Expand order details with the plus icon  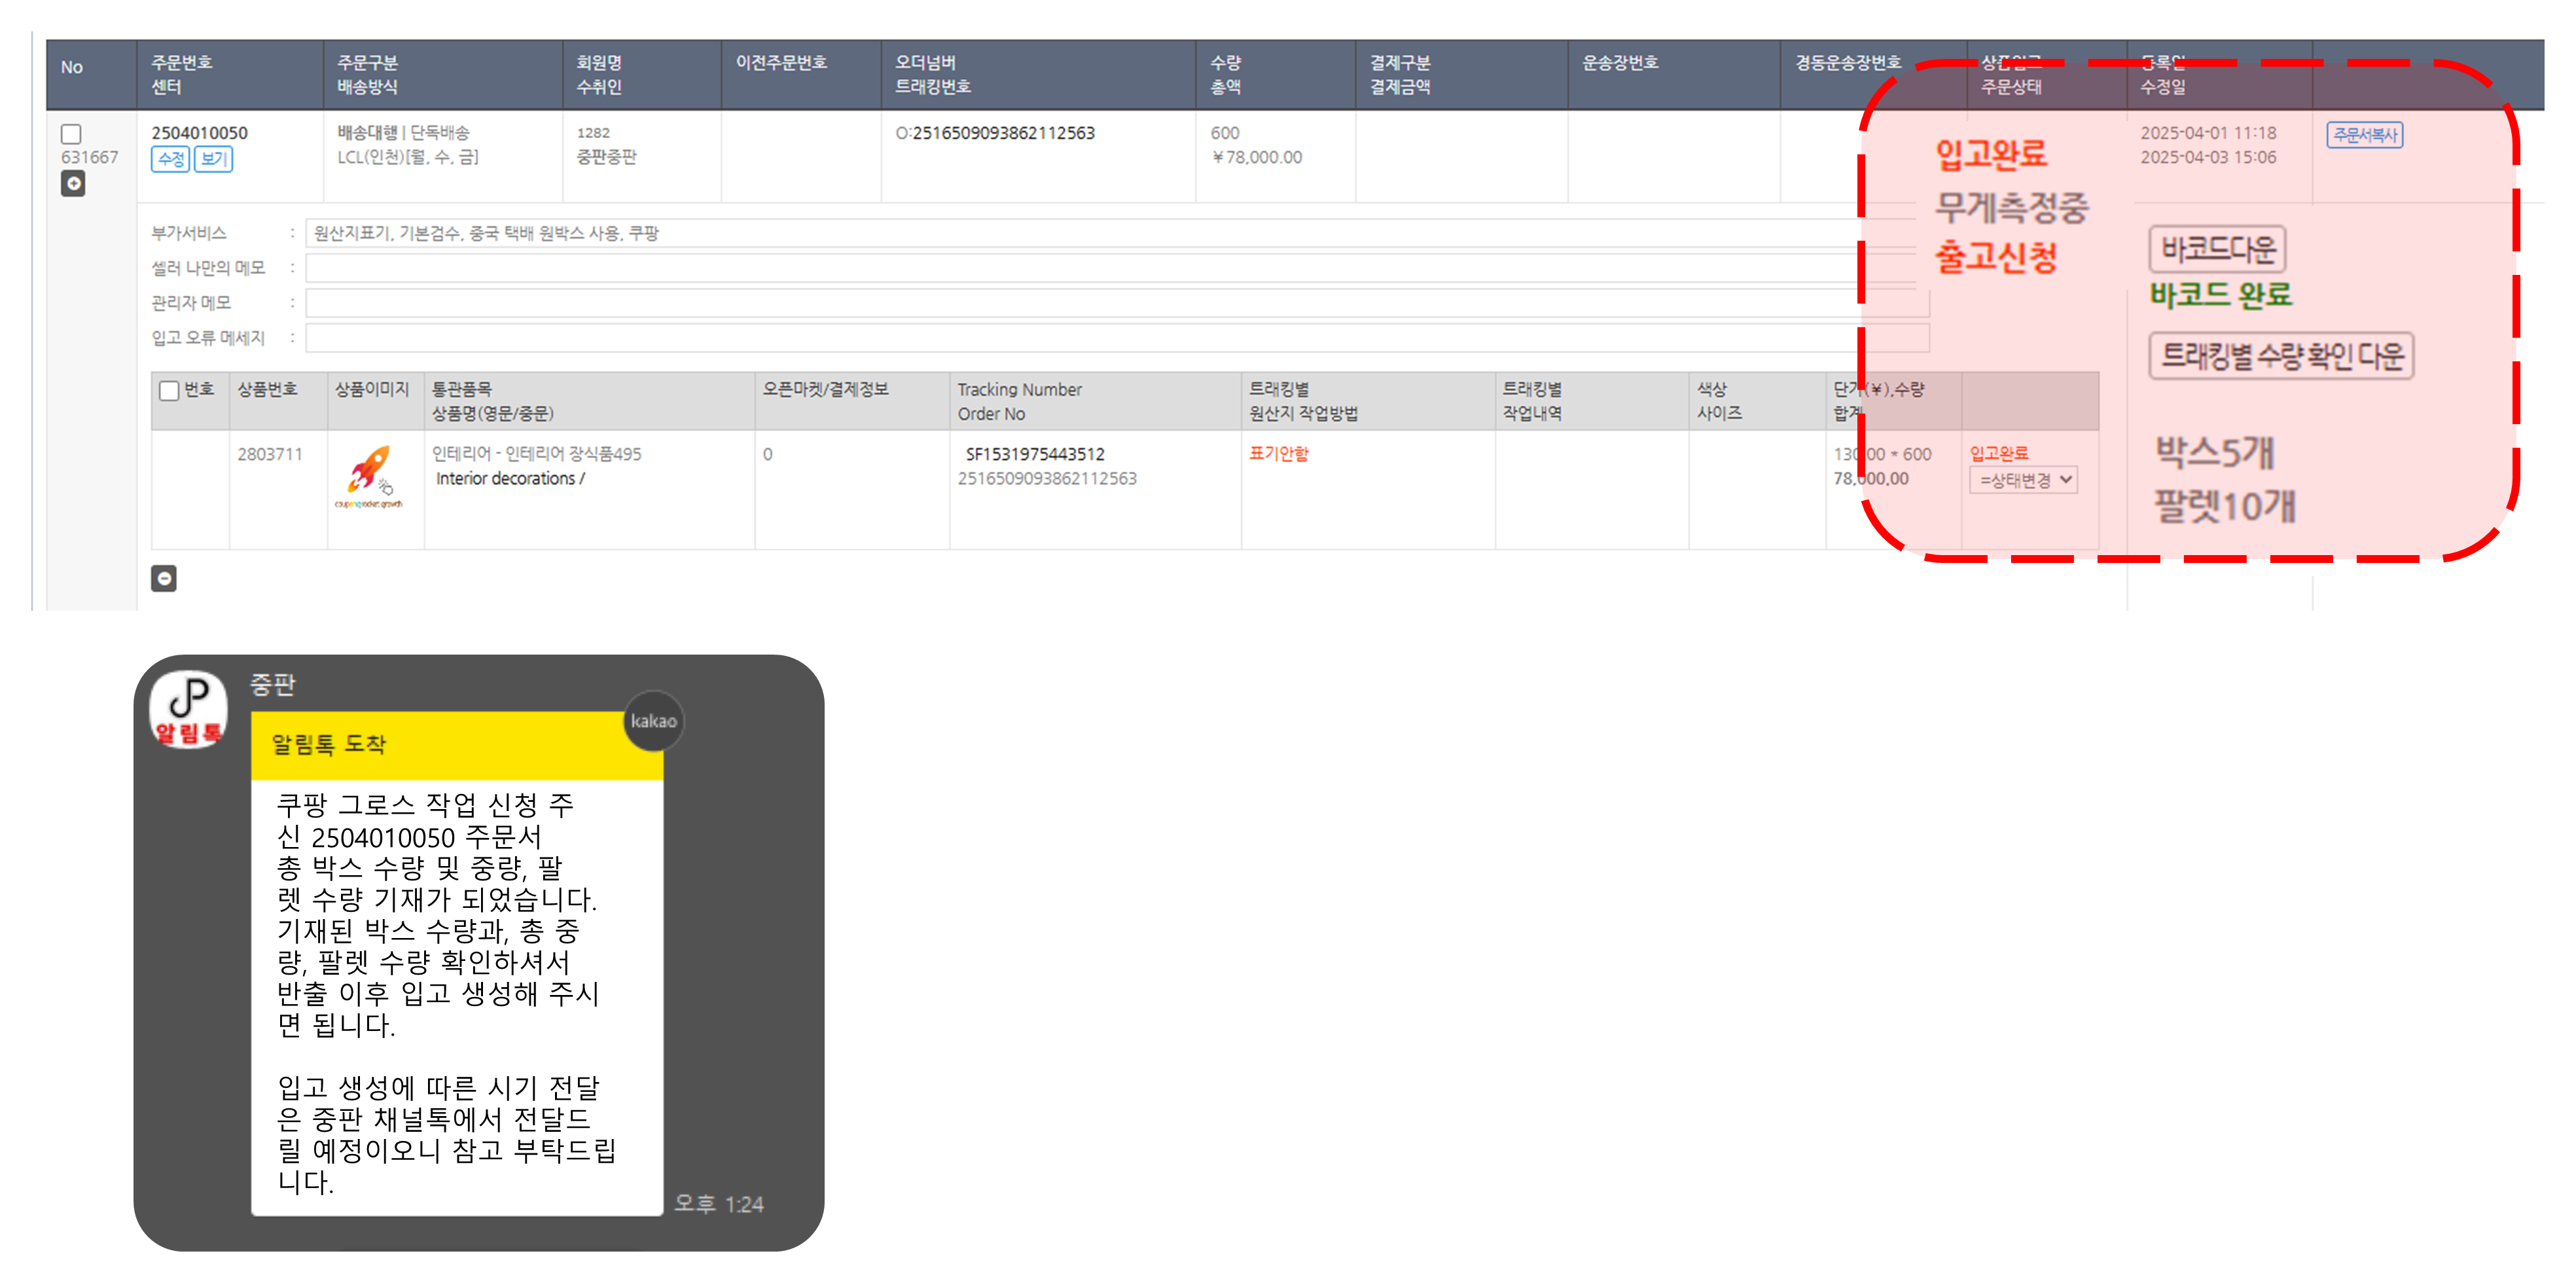pyautogui.click(x=73, y=184)
